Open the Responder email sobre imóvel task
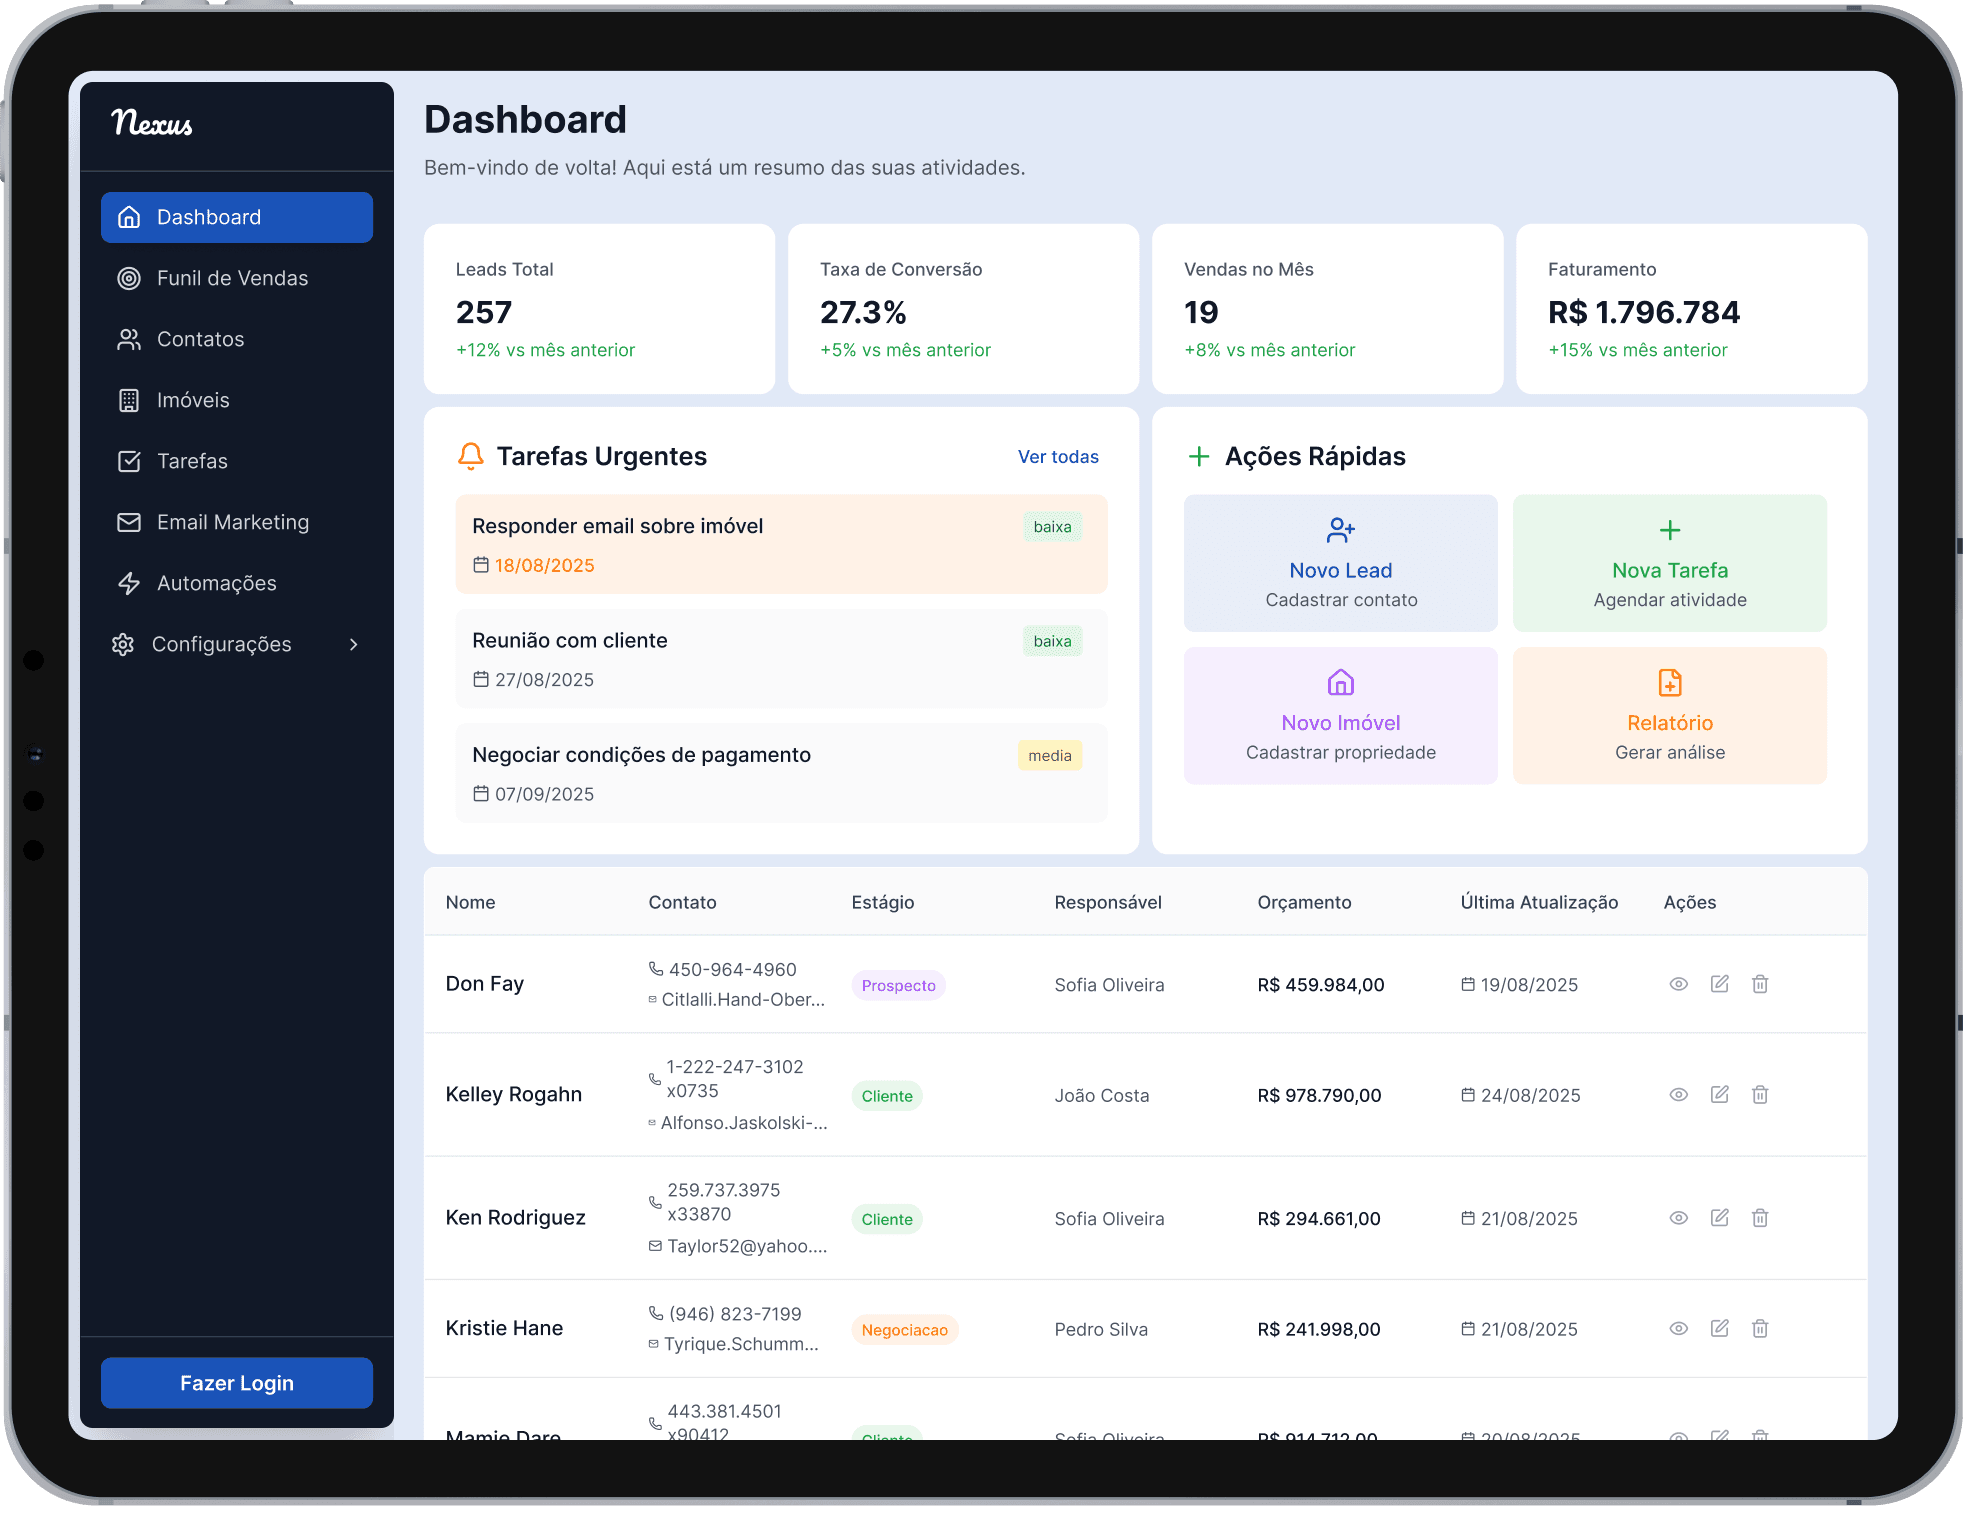1973x1513 pixels. [617, 526]
